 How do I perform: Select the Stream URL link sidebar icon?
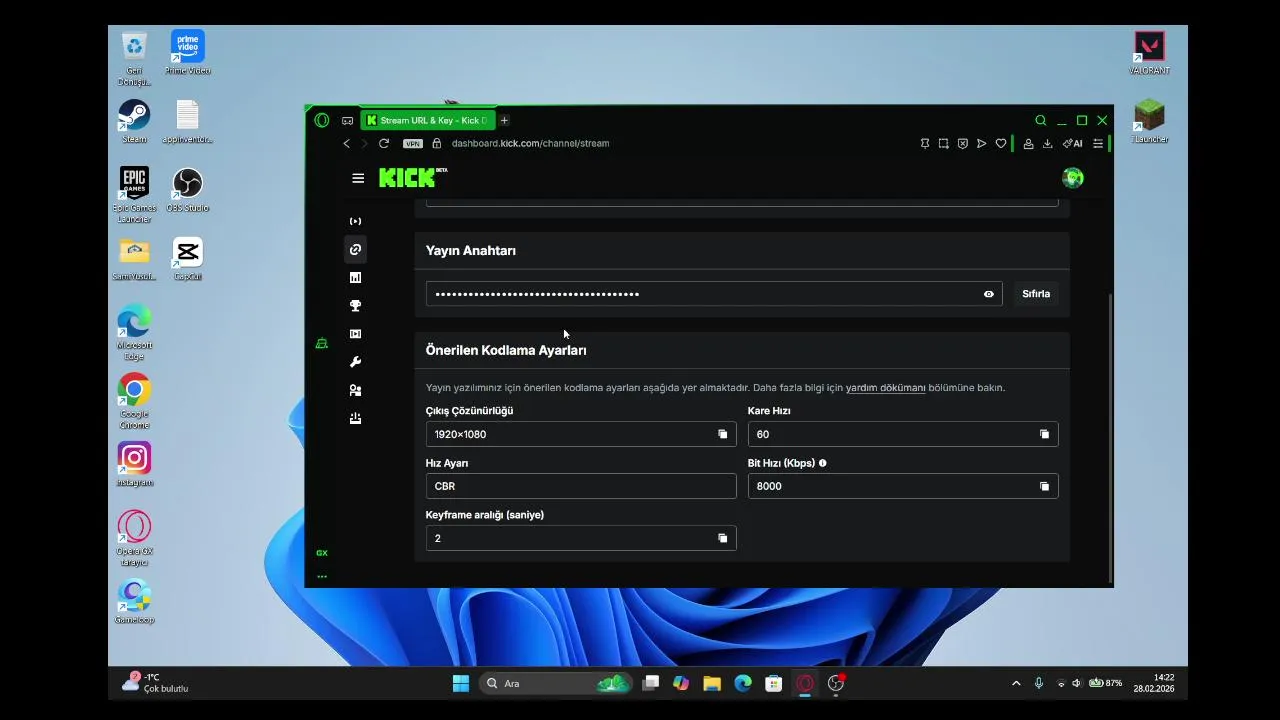tap(355, 249)
